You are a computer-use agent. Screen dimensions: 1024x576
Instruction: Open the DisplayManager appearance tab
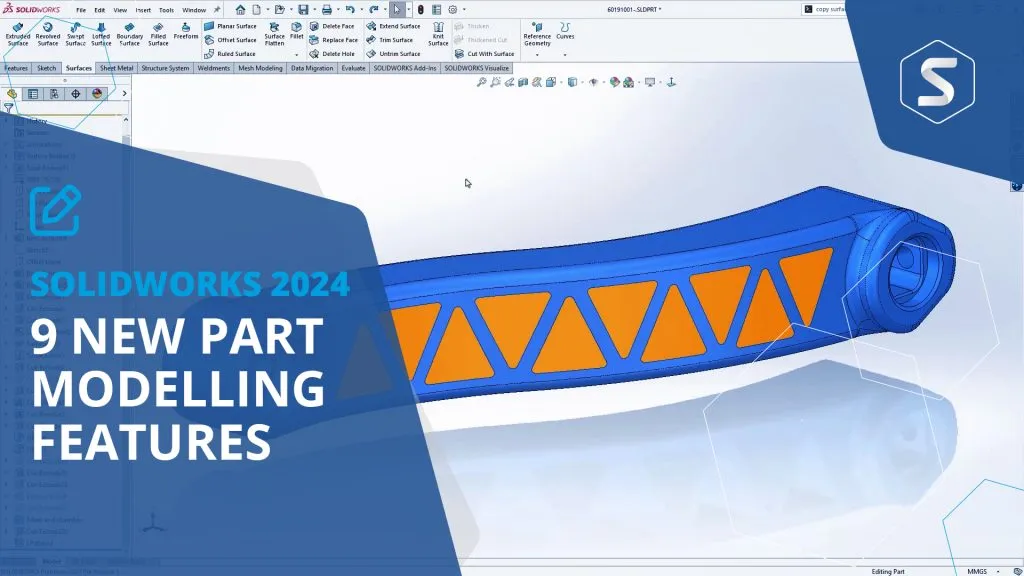click(x=97, y=94)
